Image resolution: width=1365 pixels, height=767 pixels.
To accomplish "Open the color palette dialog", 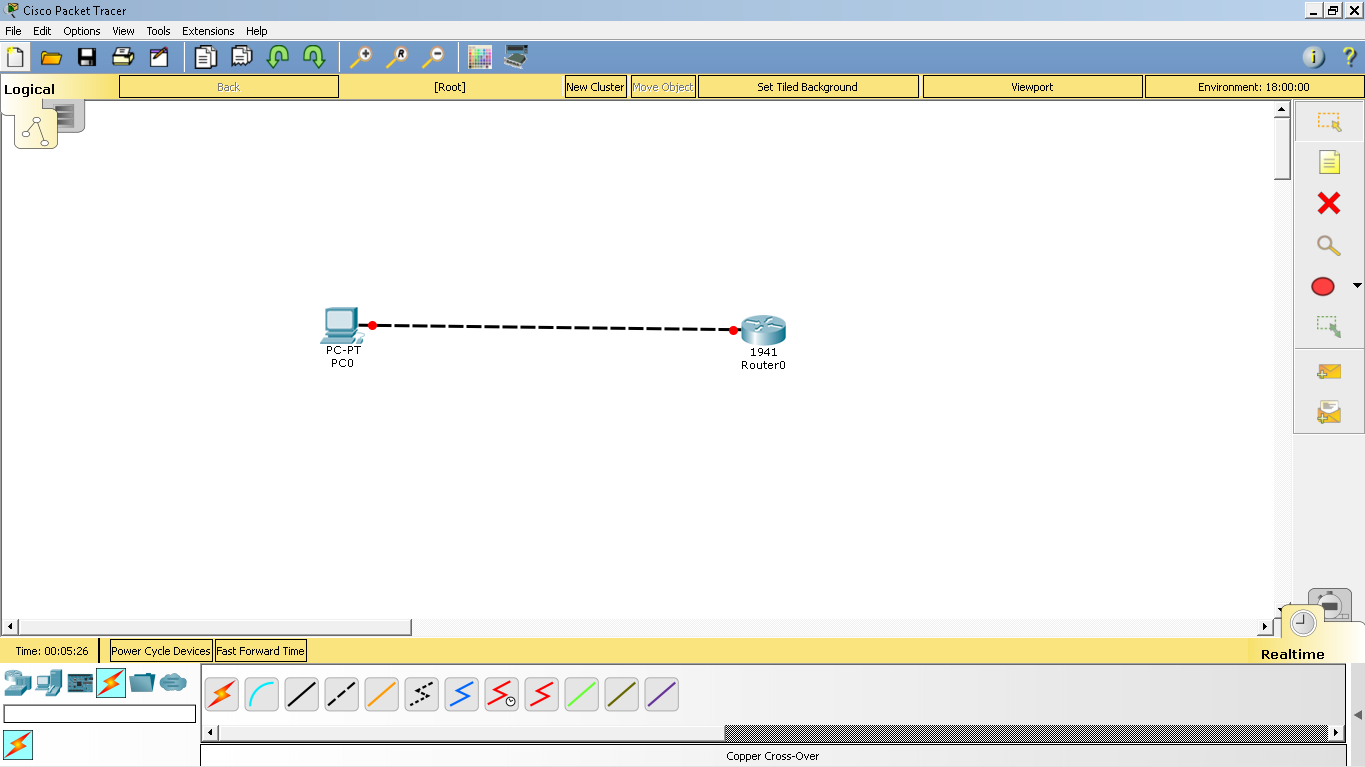I will point(480,57).
